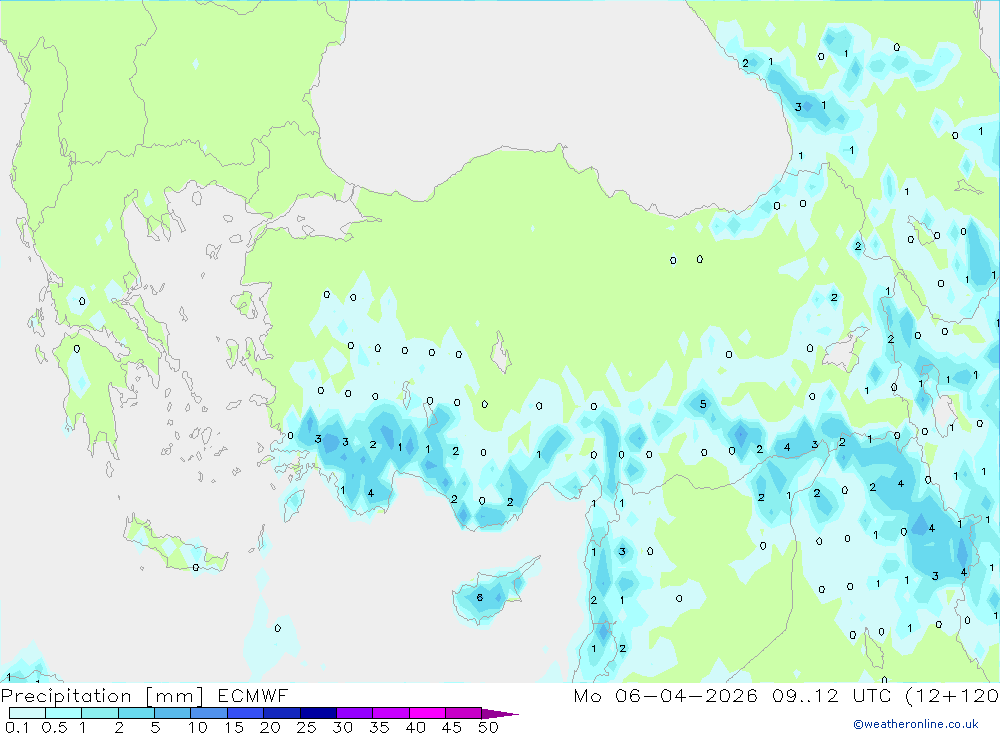The height and width of the screenshot is (733, 1000).
Task: Click the '25' legend scale label
Action: click(306, 727)
